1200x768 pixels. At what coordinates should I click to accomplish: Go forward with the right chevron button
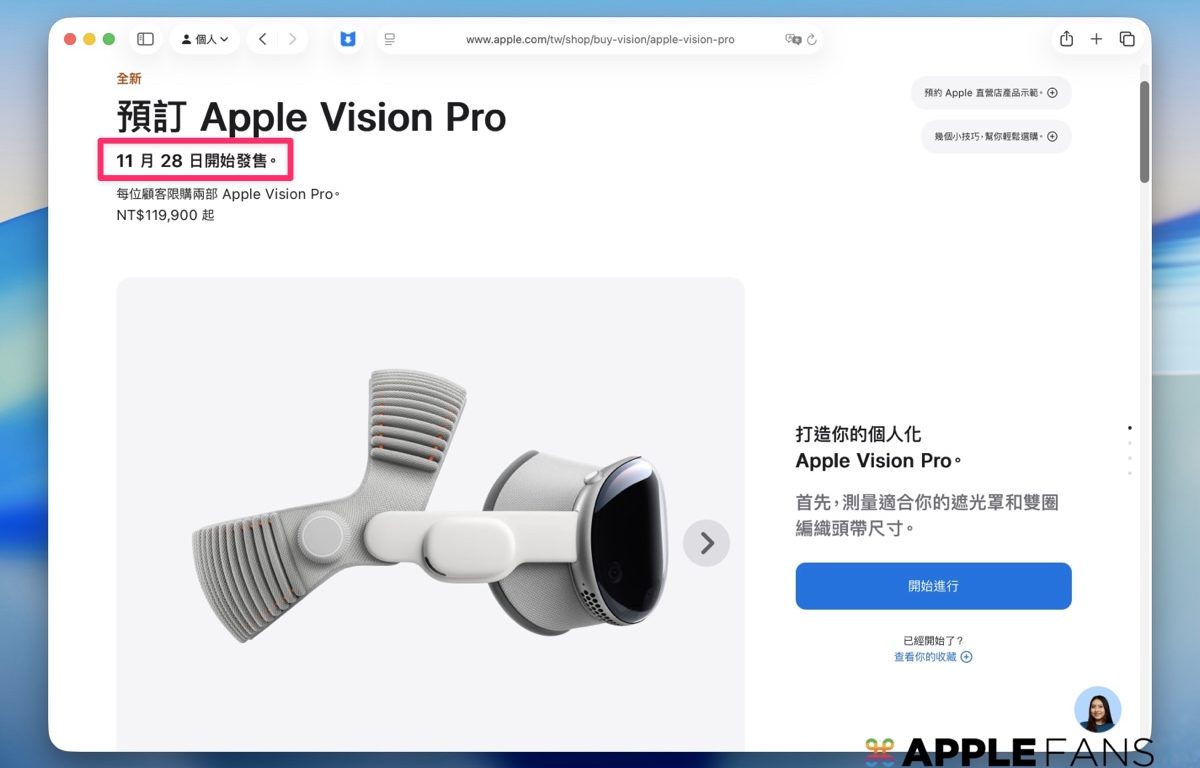click(x=292, y=39)
